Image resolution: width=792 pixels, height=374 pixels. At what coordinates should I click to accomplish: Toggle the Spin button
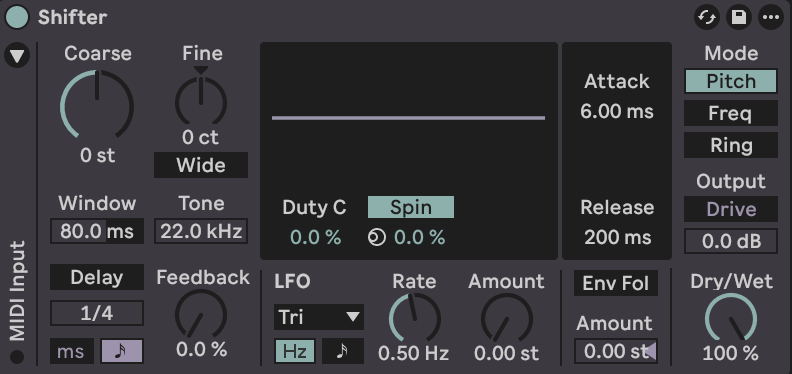pyautogui.click(x=411, y=207)
